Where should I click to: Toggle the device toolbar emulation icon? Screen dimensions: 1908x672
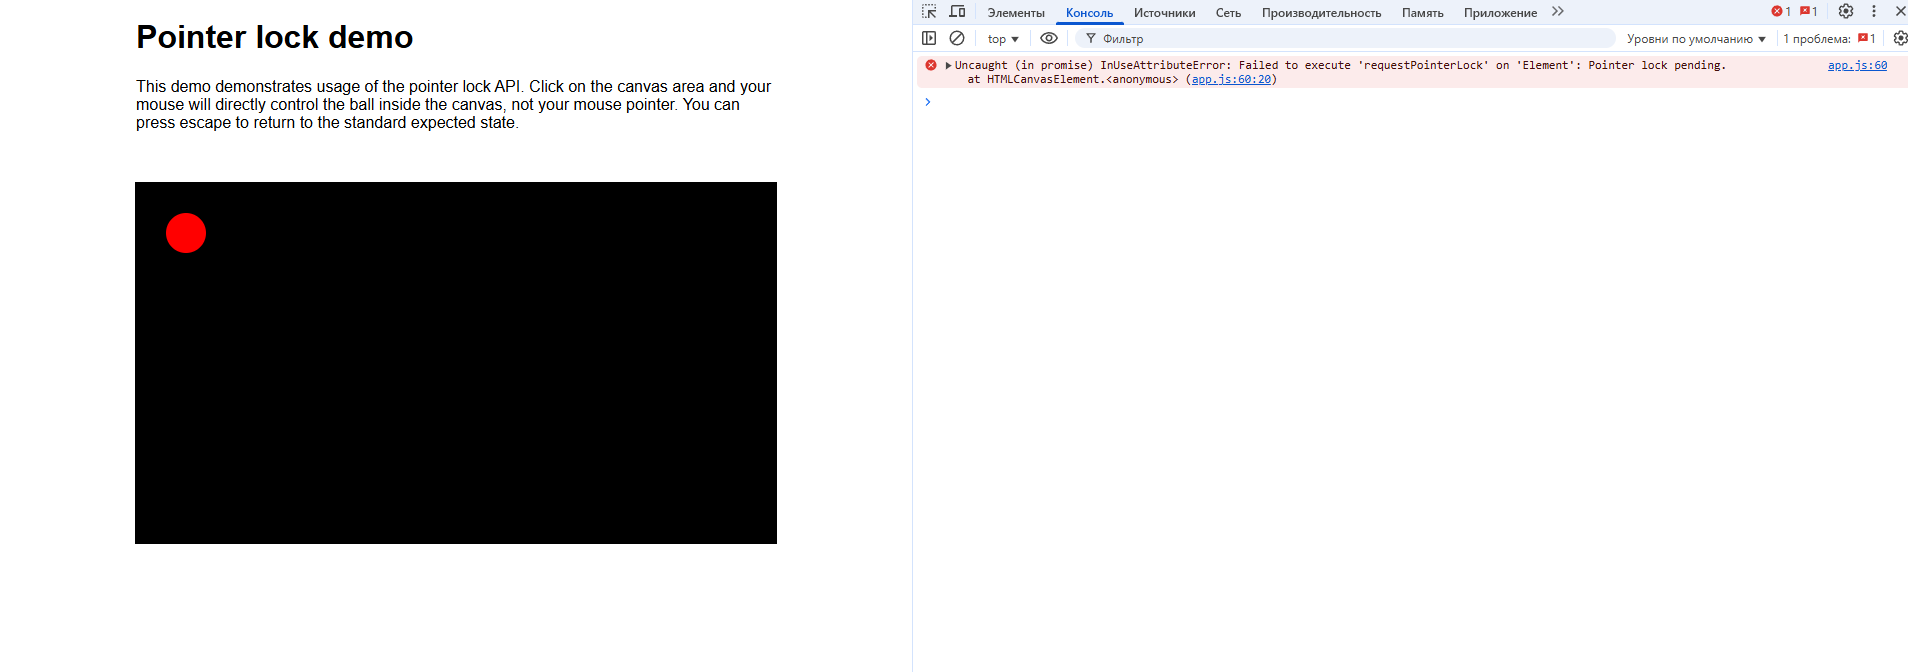click(957, 12)
